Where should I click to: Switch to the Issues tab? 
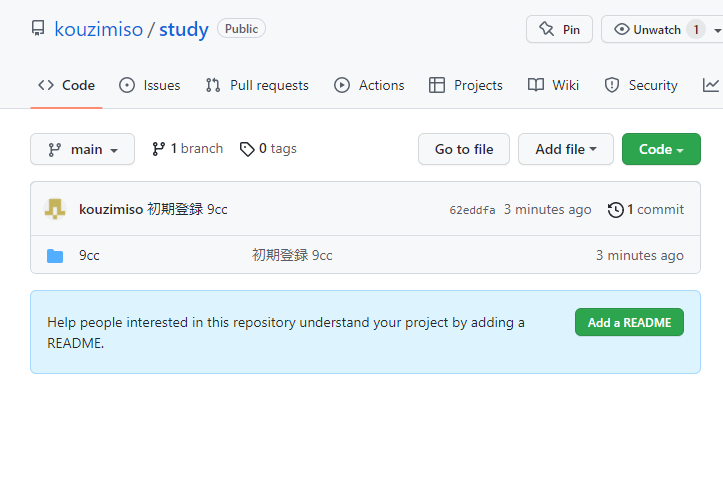coord(150,85)
